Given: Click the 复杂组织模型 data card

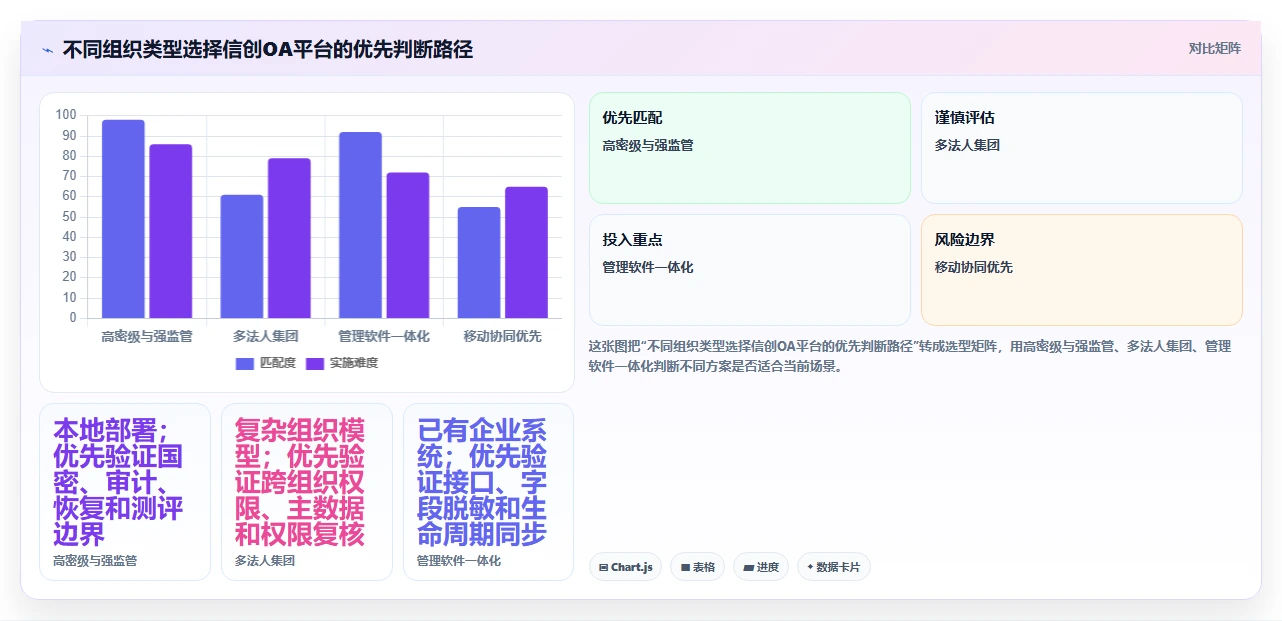Looking at the screenshot, I should (307, 492).
